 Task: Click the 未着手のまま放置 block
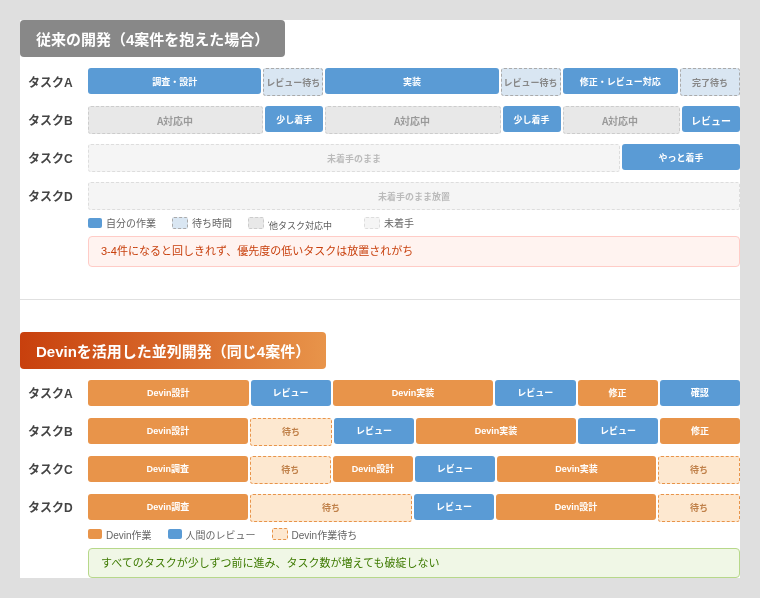414,196
